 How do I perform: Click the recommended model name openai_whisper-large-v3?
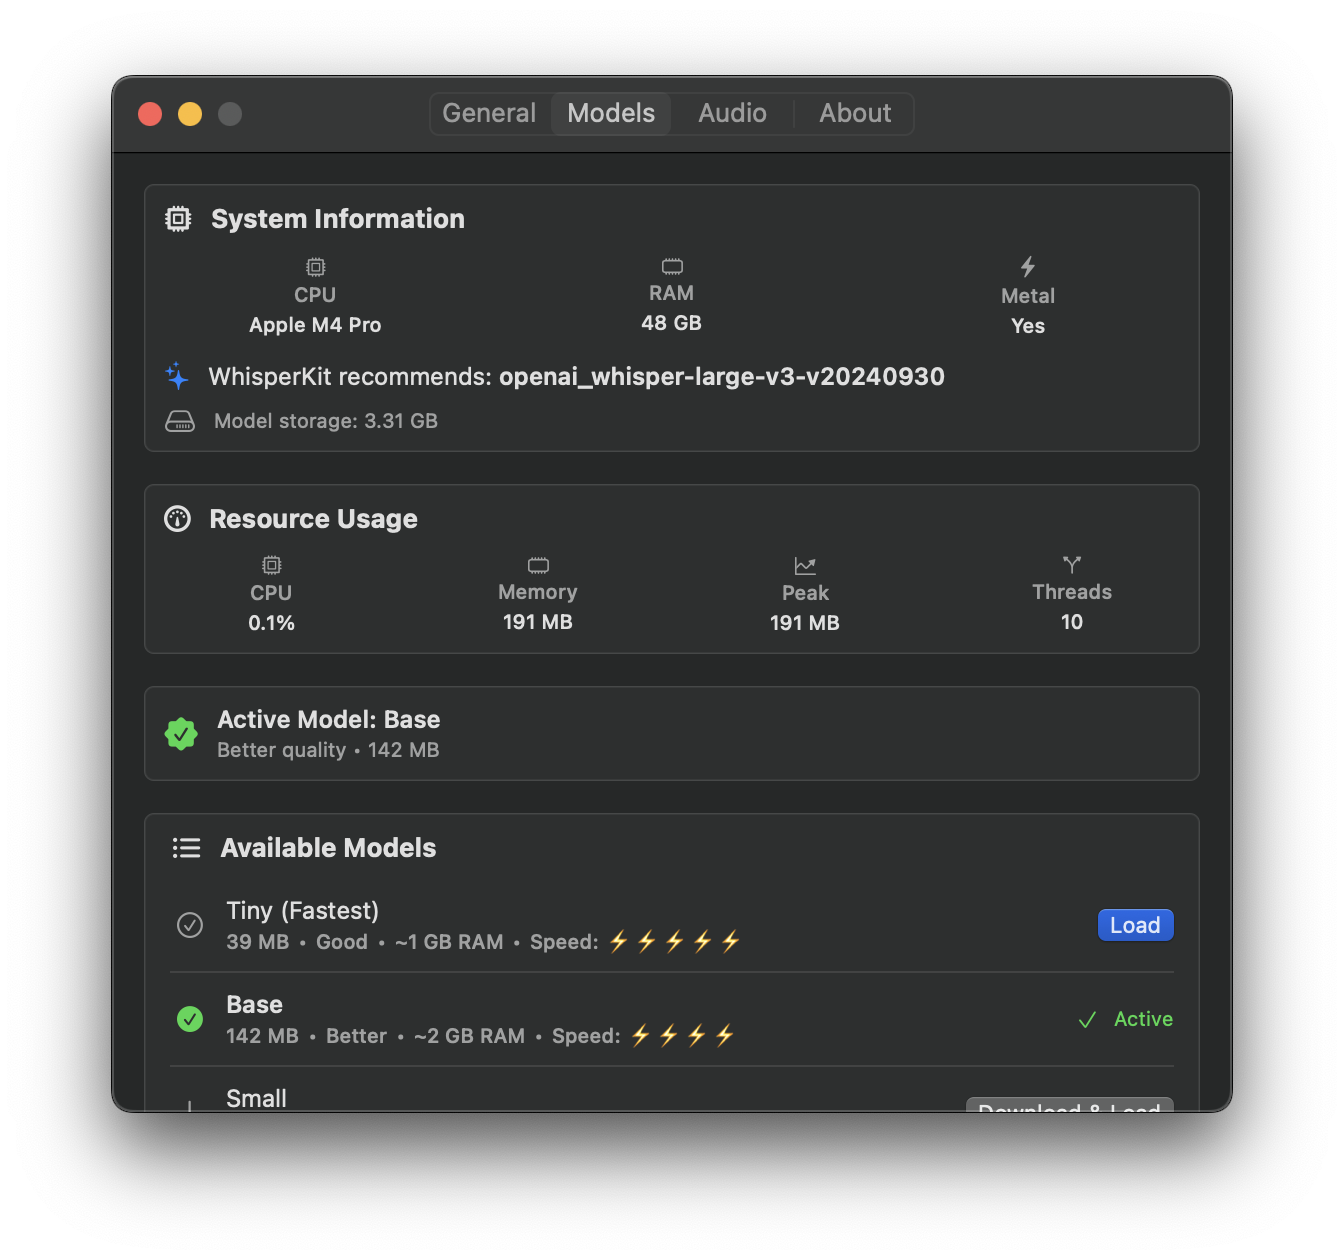721,377
